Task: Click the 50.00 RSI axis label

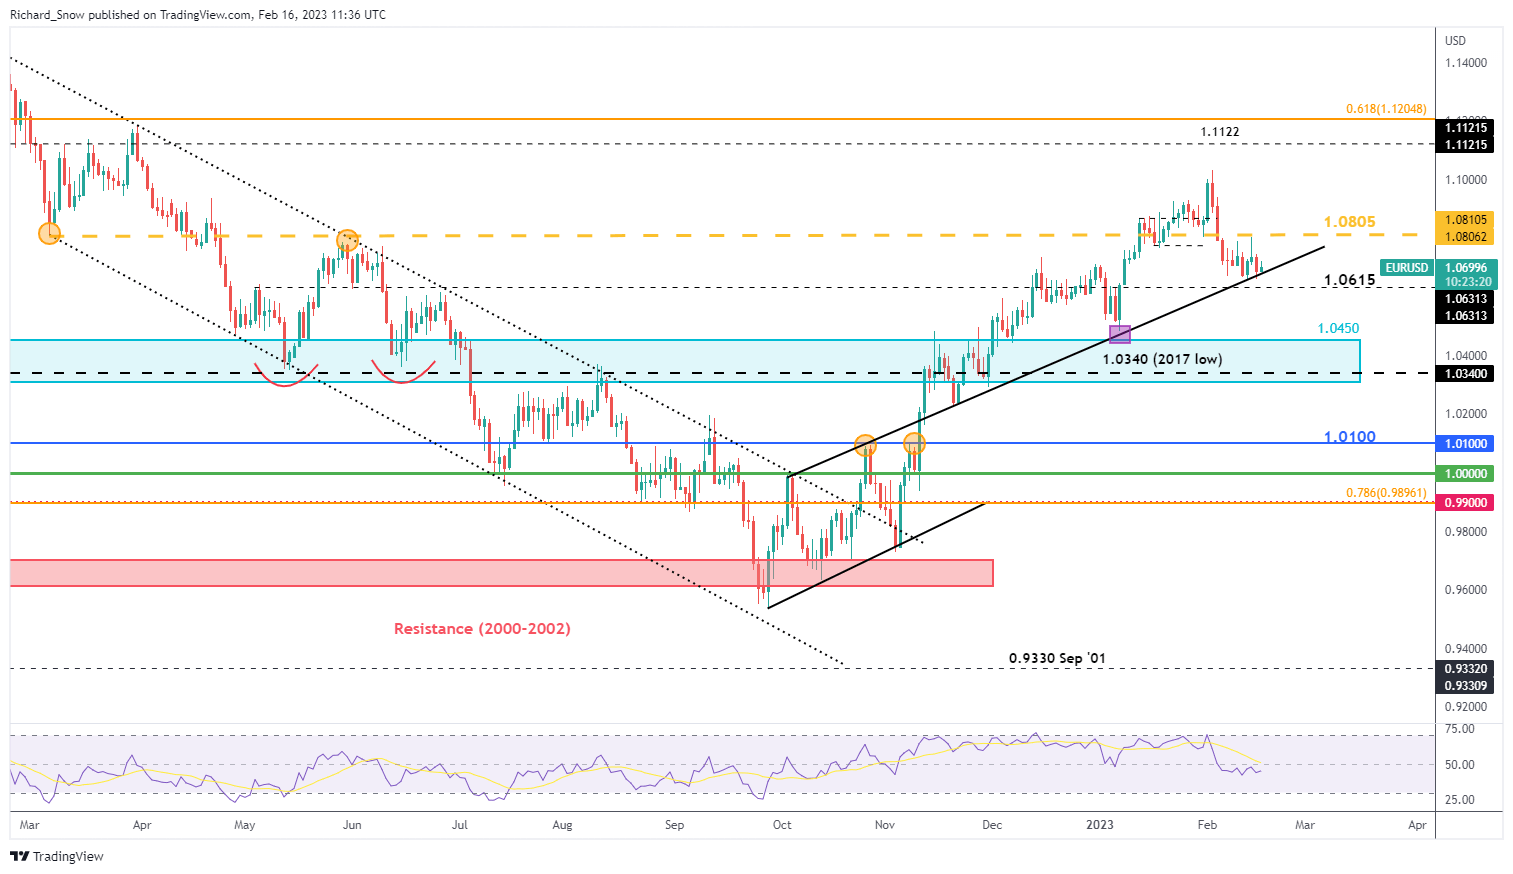Action: click(x=1460, y=765)
